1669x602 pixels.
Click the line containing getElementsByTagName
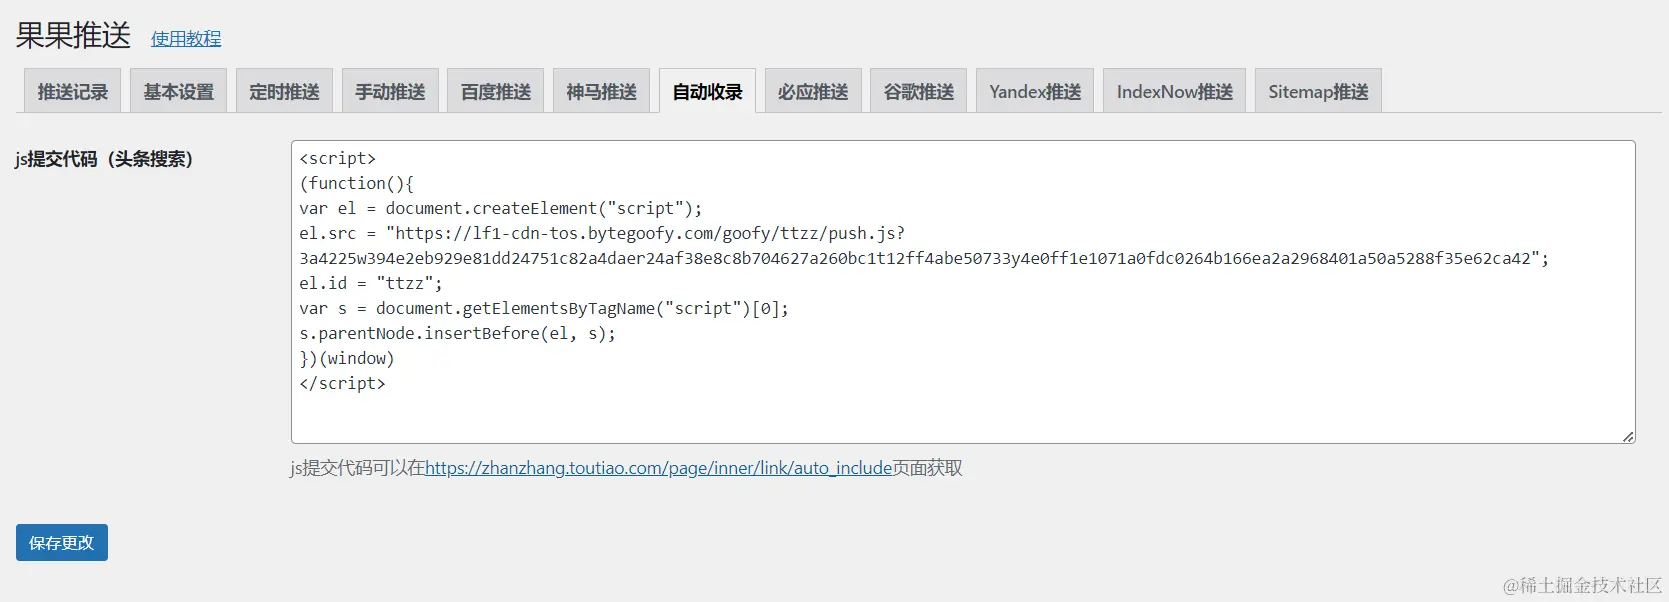[x=544, y=308]
